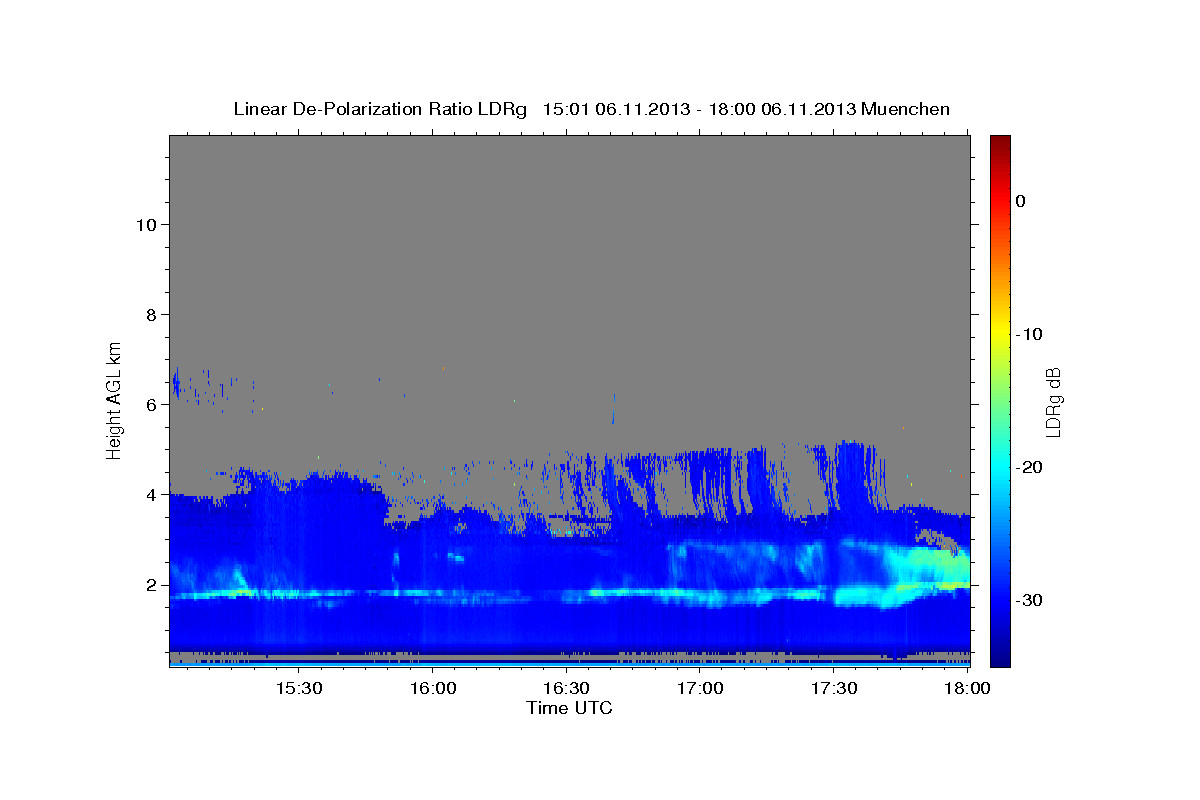The height and width of the screenshot is (800, 1200).
Task: Click the height tick label 6
Action: pyautogui.click(x=150, y=404)
